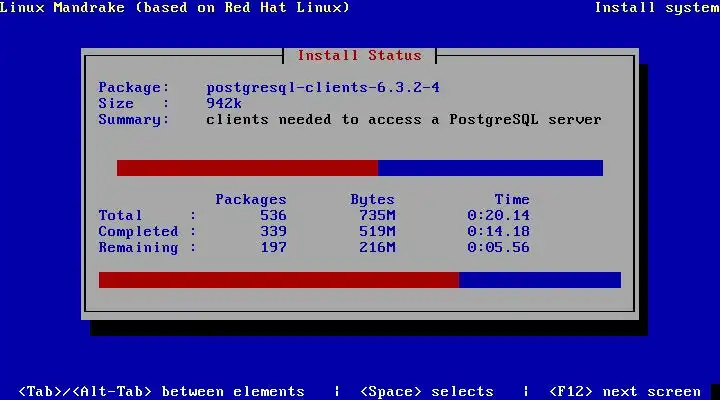Screen dimensions: 720x400
Task: Click the '<Tab>/<Alt-Tab> between elements' hint
Action: (x=161, y=392)
